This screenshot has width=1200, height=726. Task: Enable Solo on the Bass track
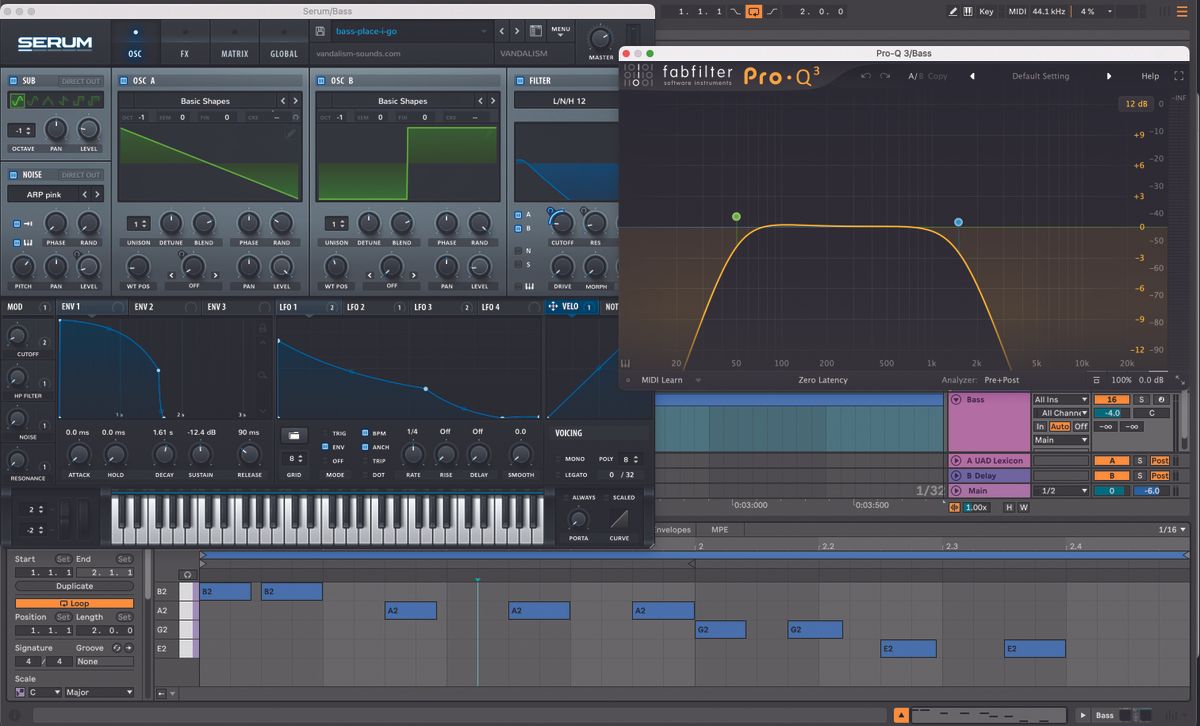click(1141, 399)
